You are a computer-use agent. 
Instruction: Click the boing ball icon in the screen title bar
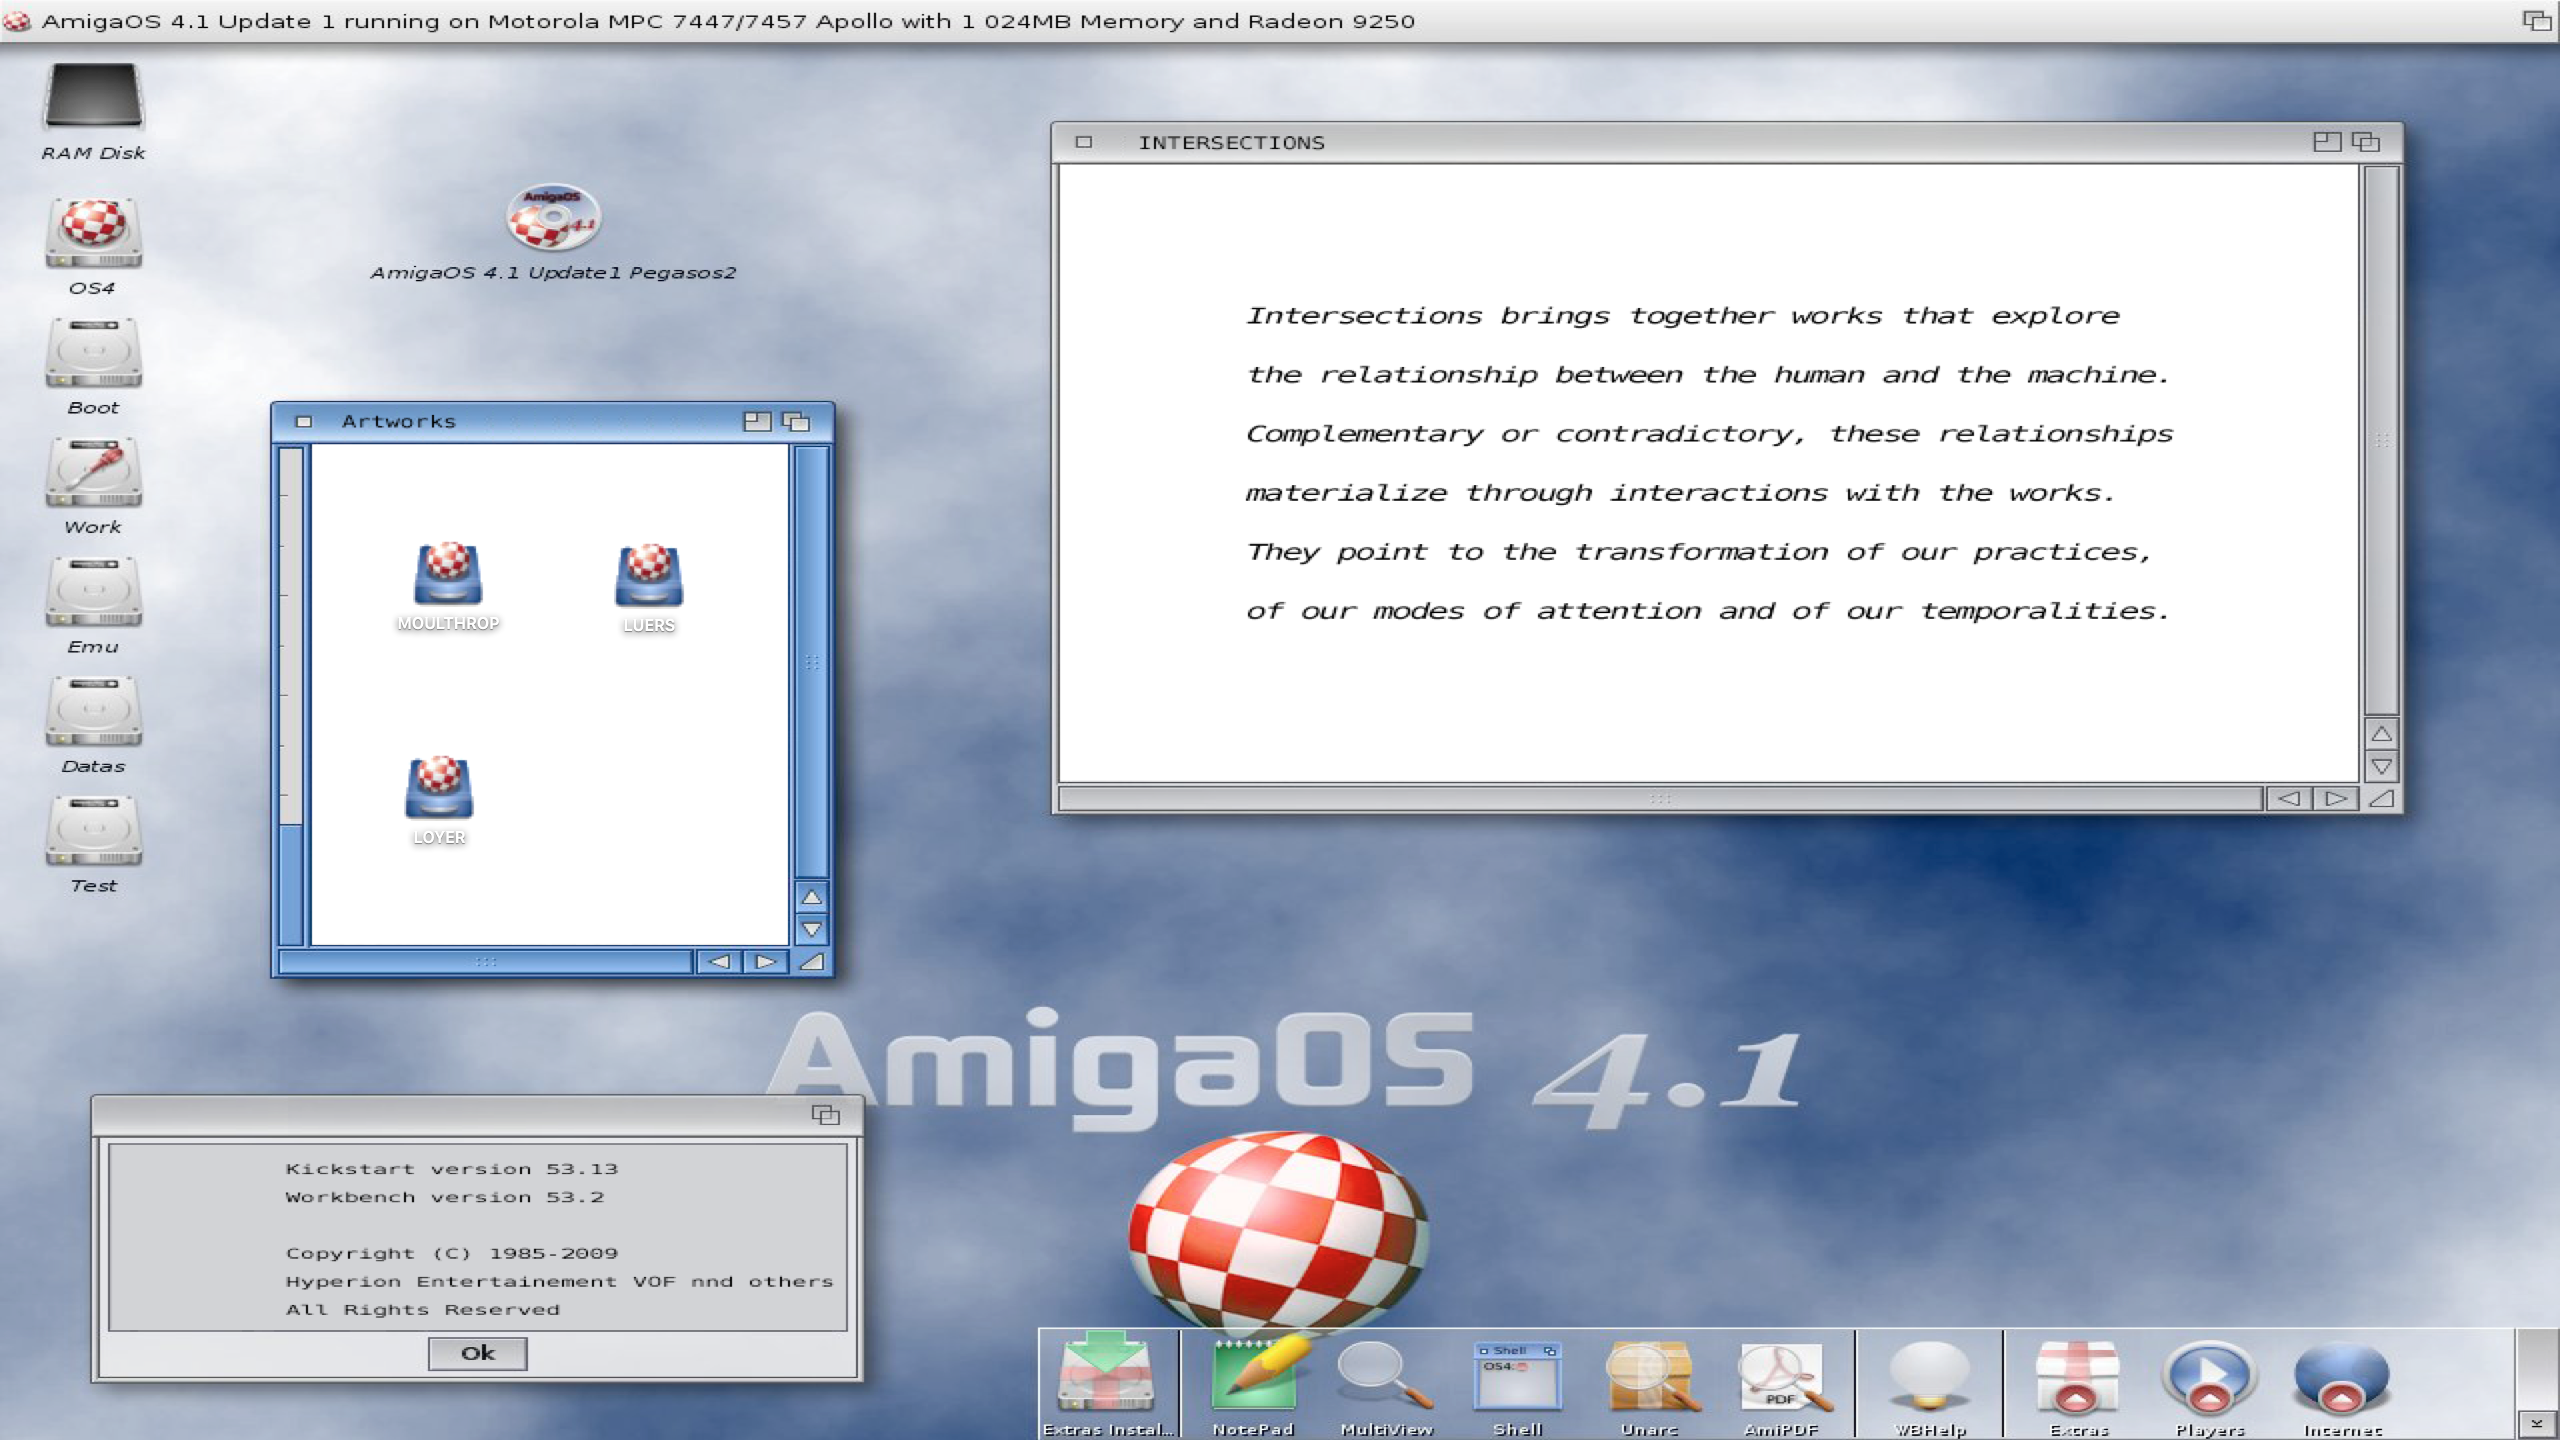pyautogui.click(x=17, y=21)
